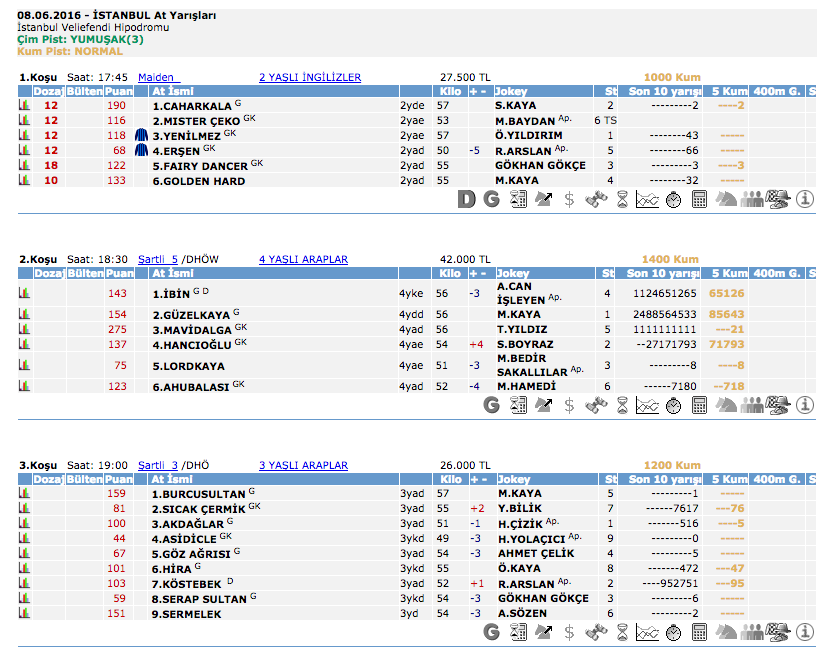Open the calculator icon under race 1
Screen dimensions: 835x658
click(699, 199)
